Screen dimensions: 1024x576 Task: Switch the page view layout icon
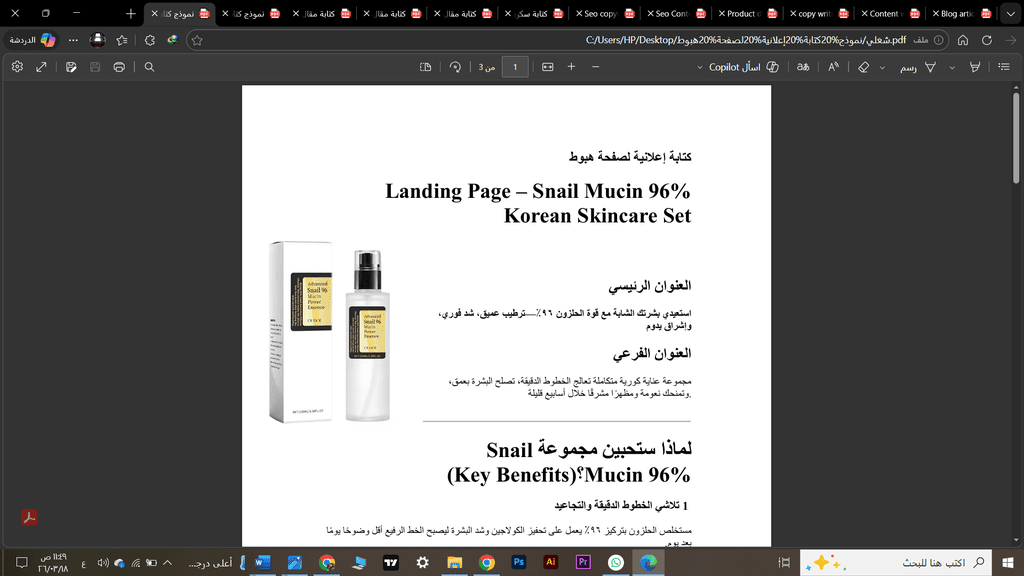(x=426, y=67)
